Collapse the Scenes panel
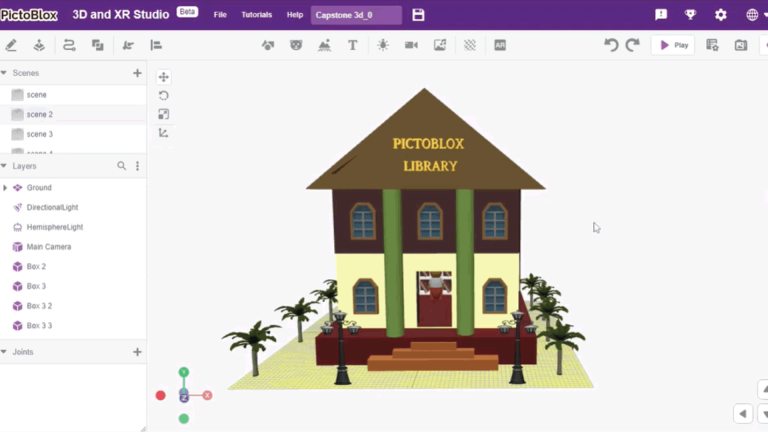Screen dimensions: 768x432 [x=4, y=73]
